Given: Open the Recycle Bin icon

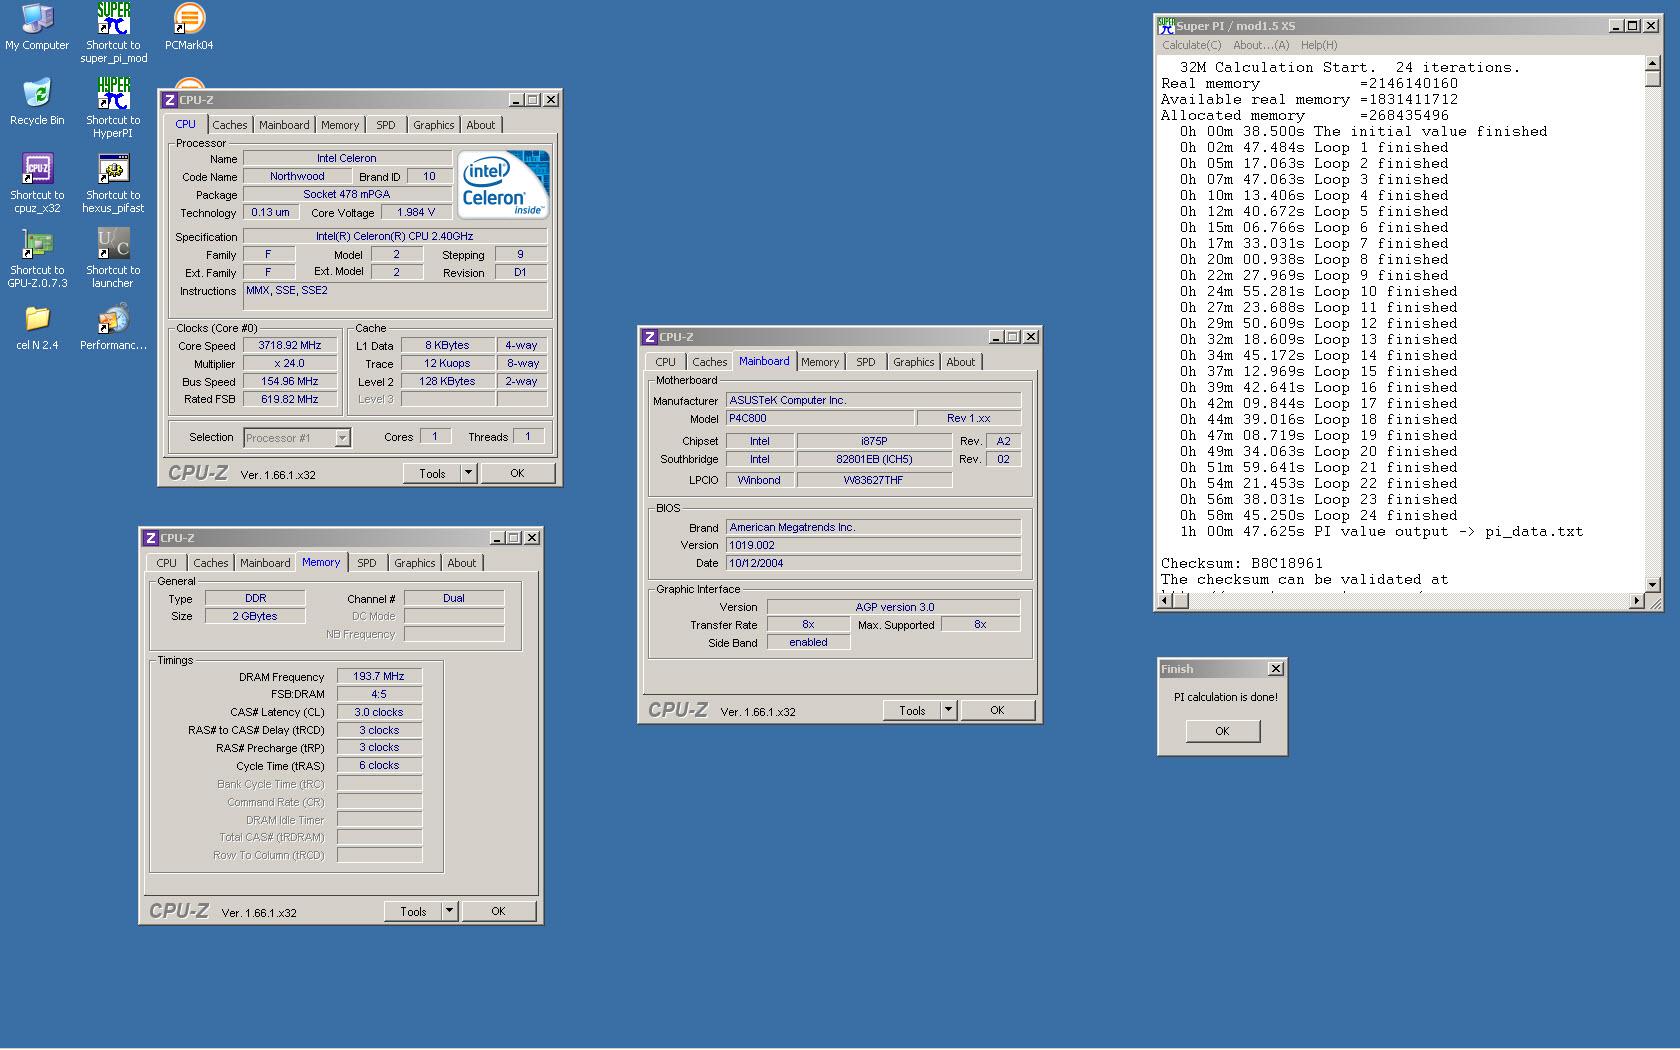Looking at the screenshot, I should [x=37, y=102].
